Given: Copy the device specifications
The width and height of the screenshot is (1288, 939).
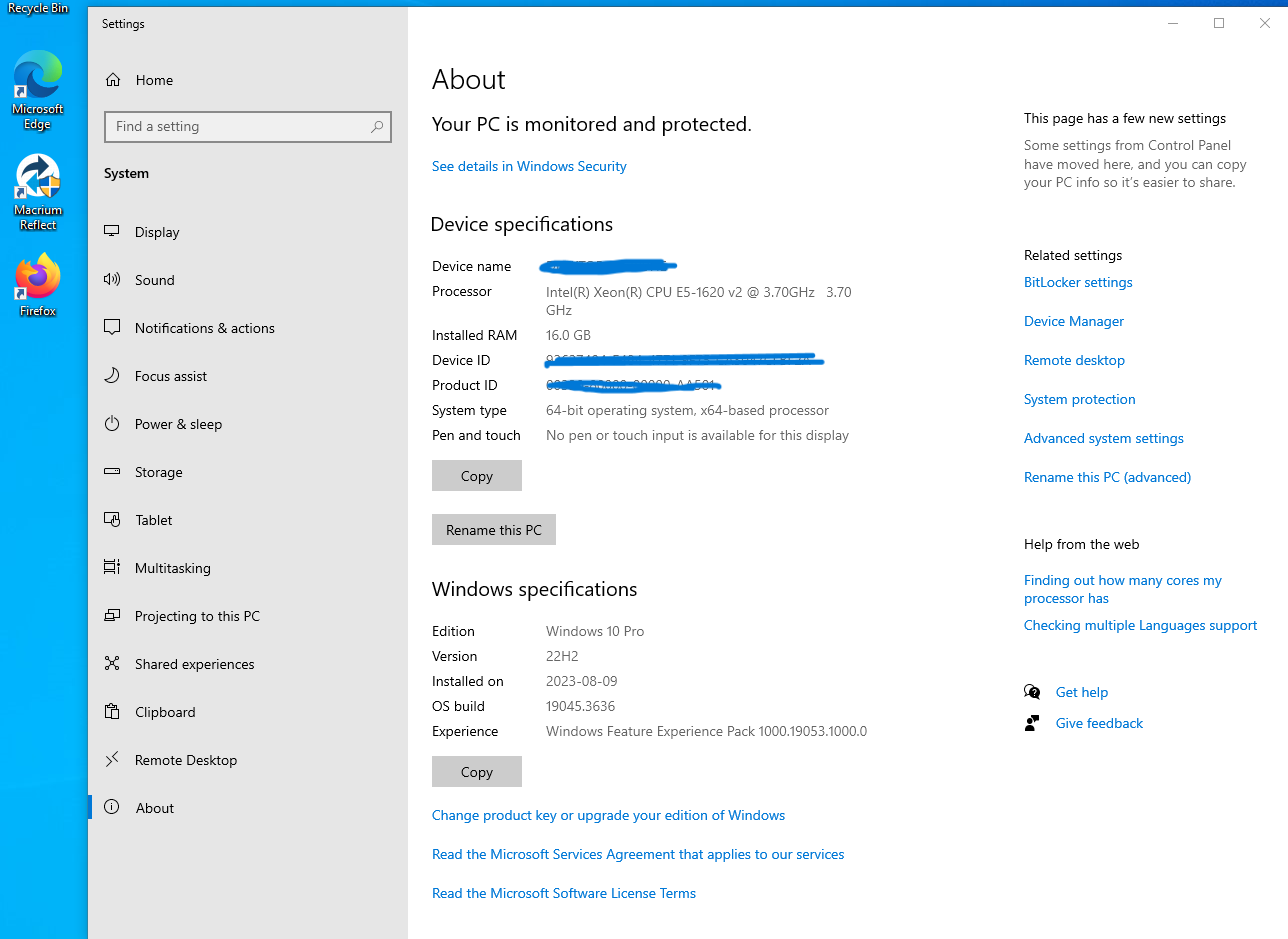Looking at the screenshot, I should coord(476,475).
